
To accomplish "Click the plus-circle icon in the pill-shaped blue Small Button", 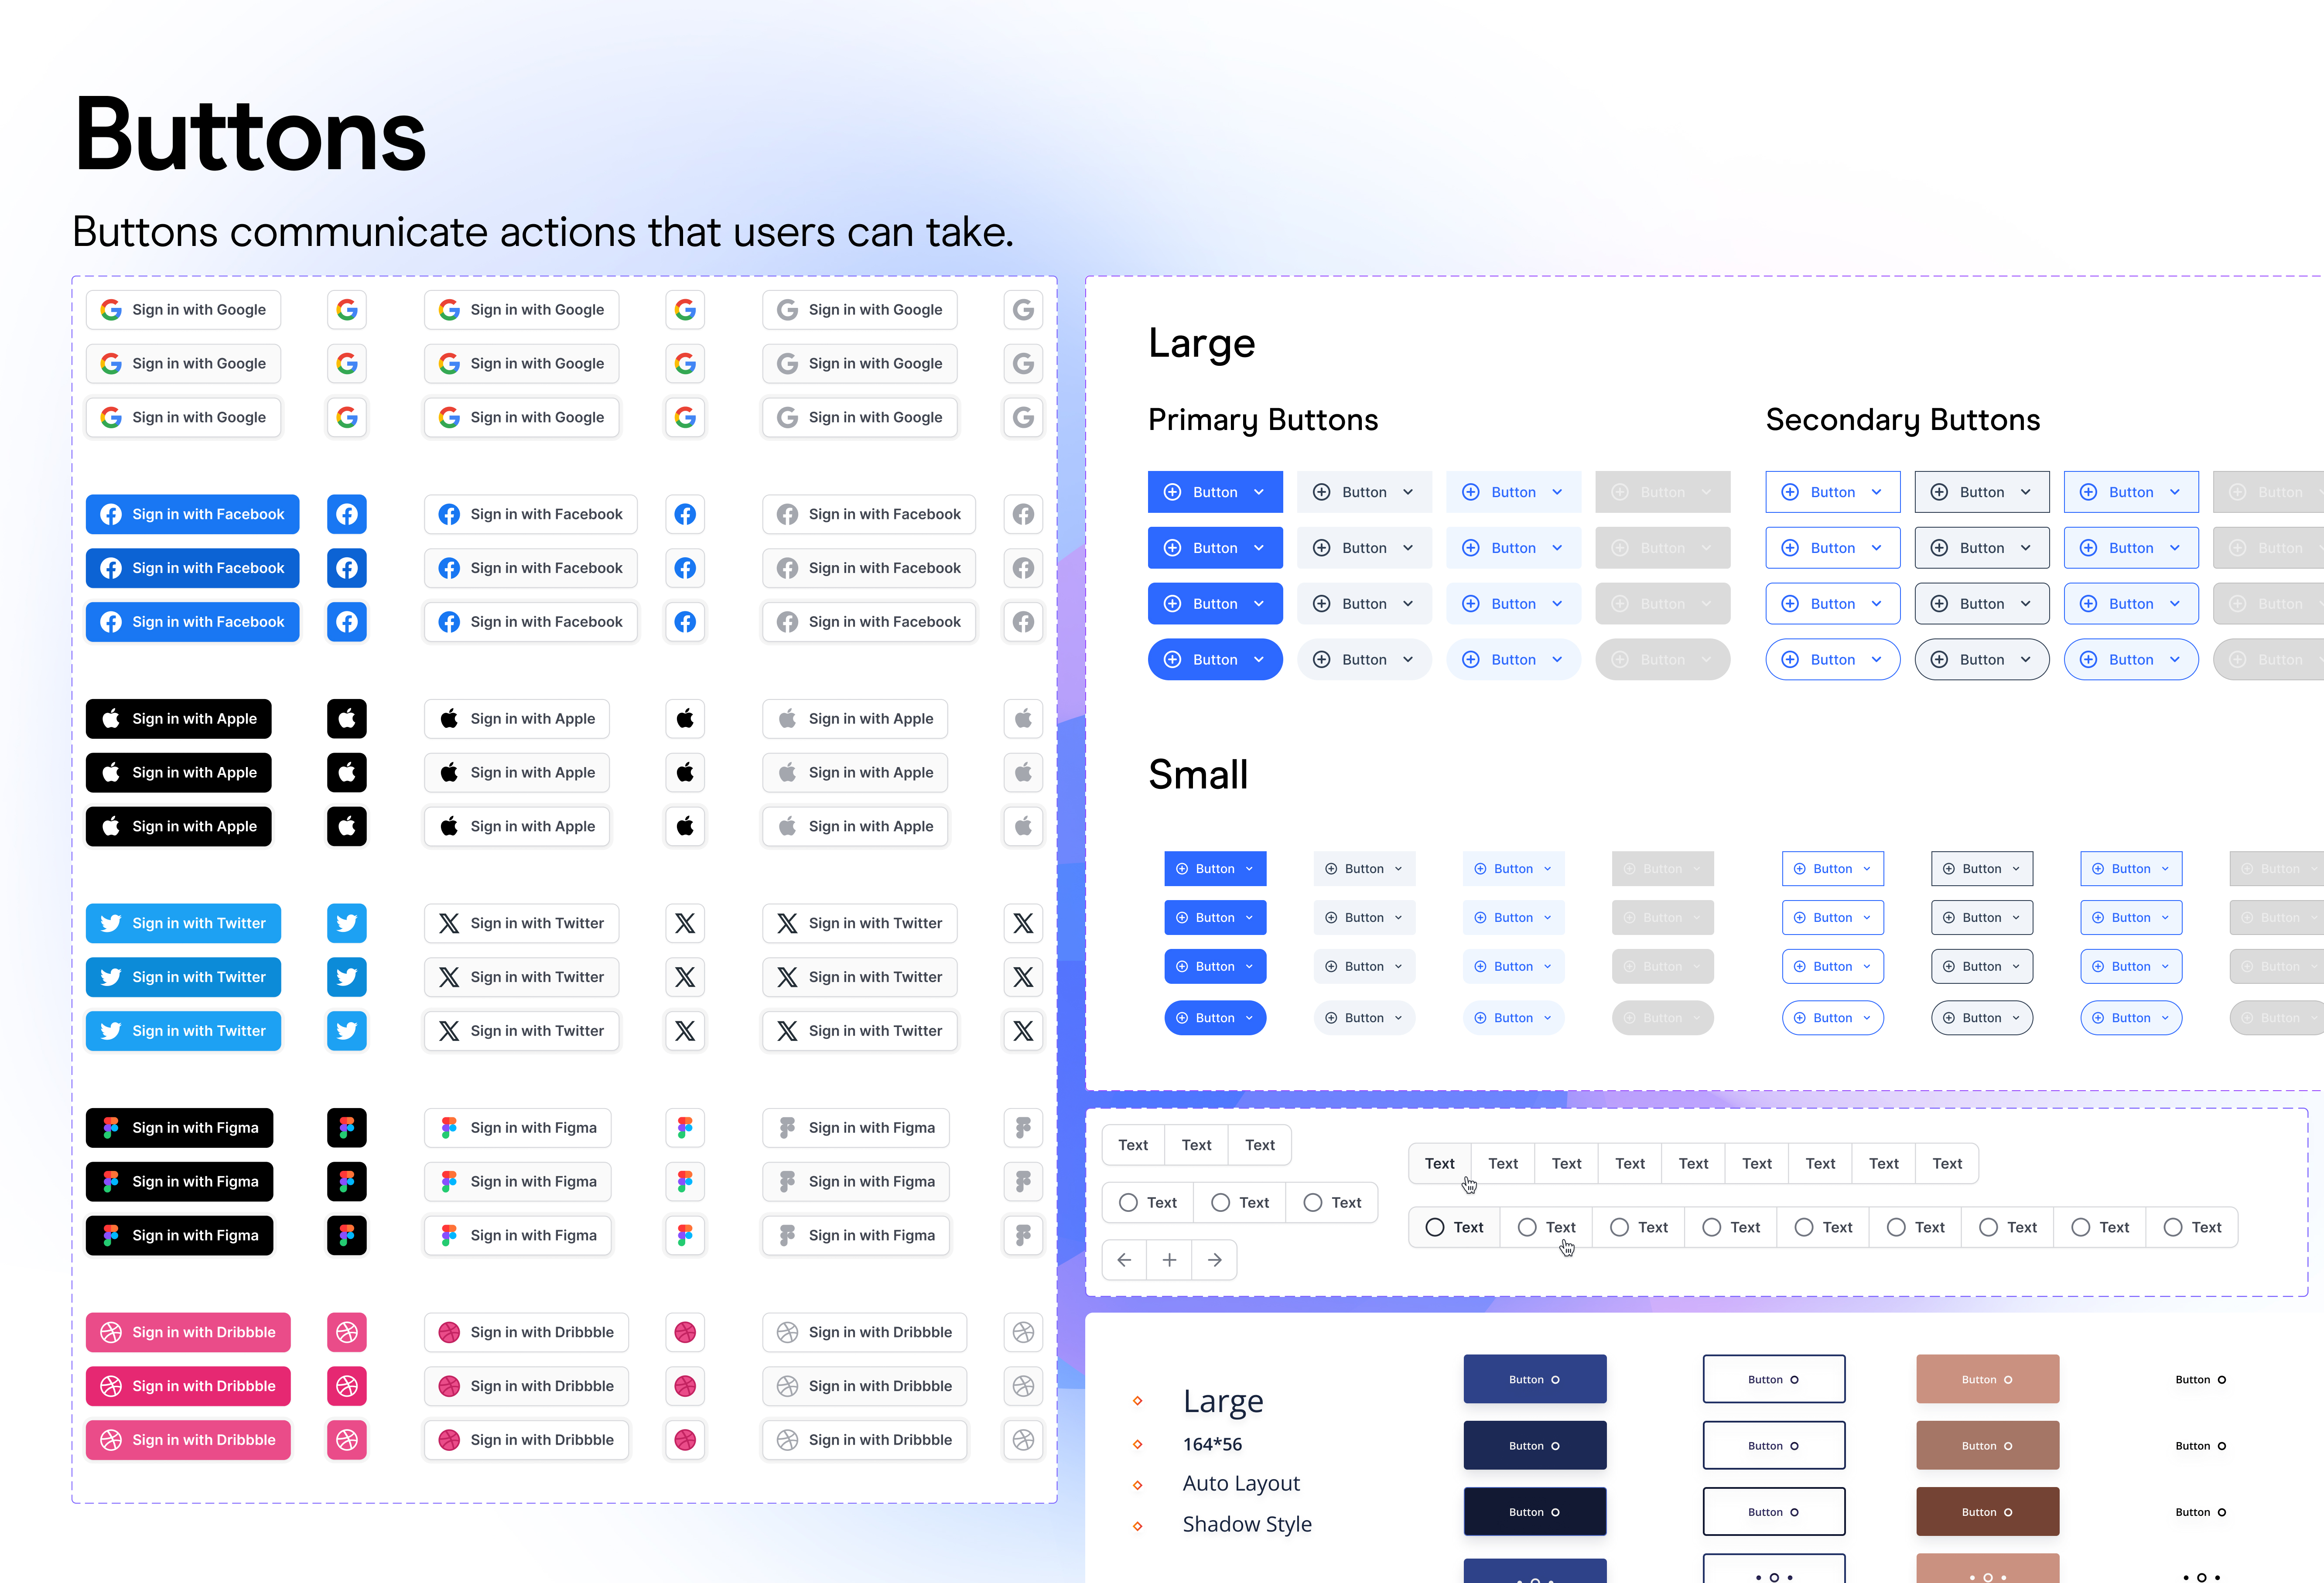I will [1182, 1018].
